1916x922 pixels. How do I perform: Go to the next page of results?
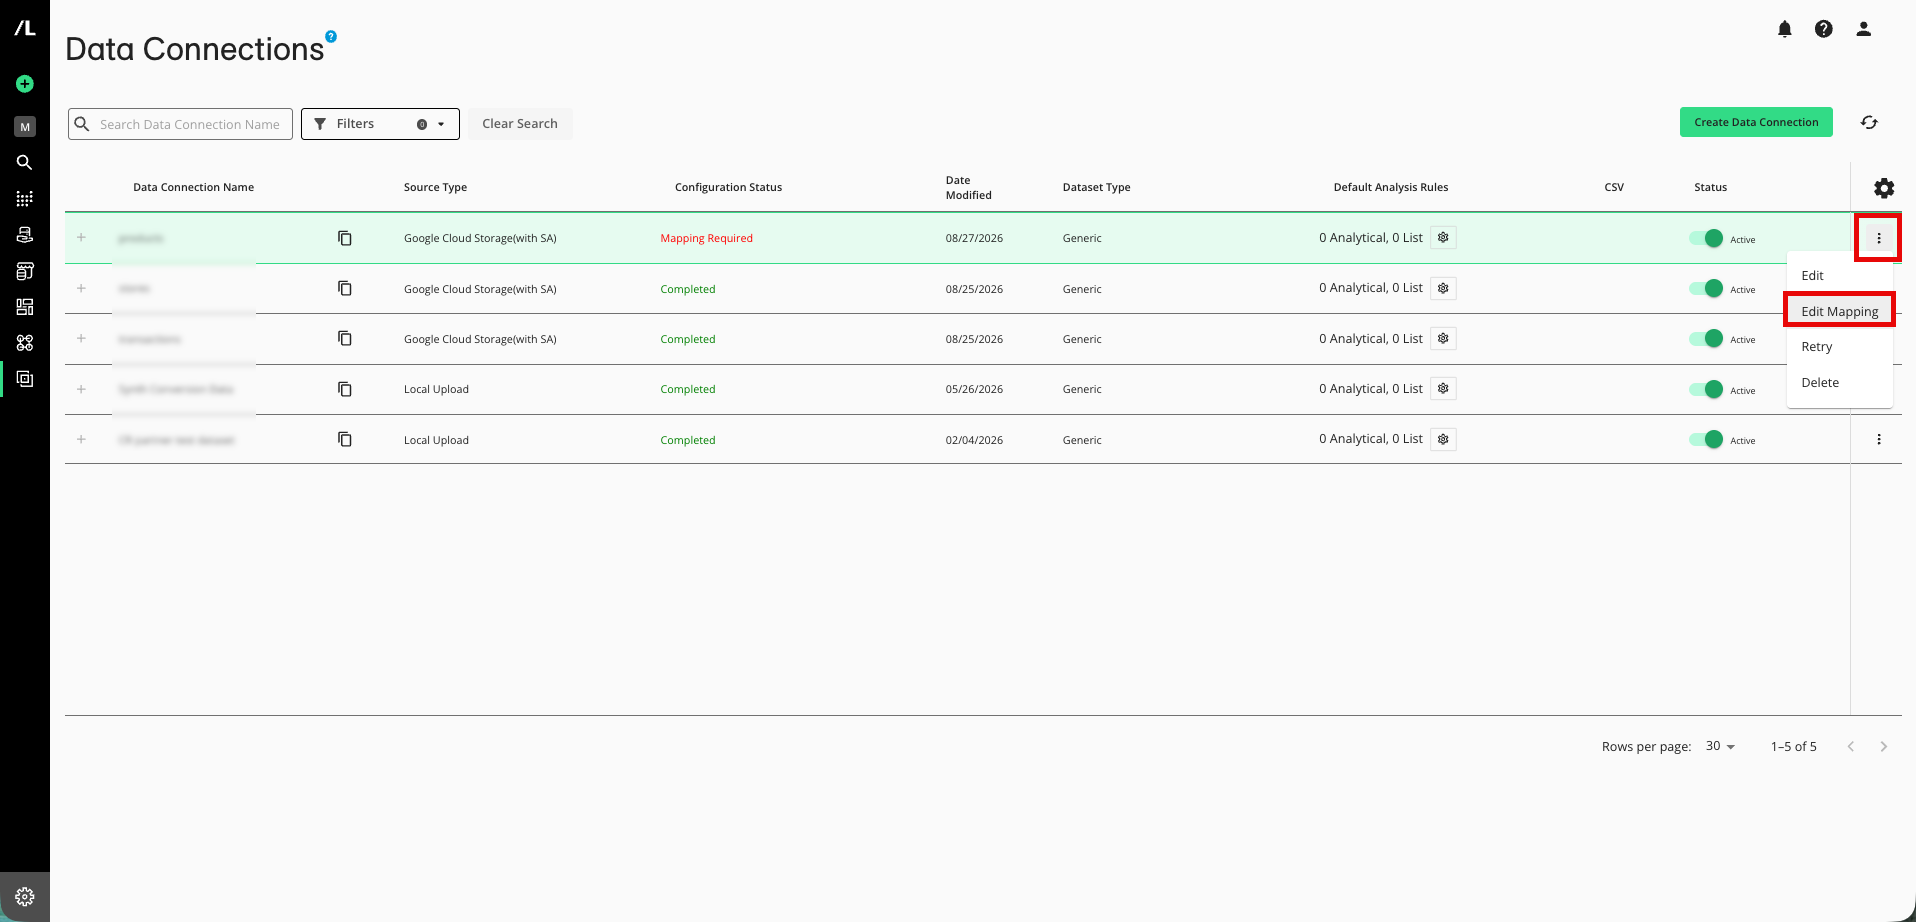coord(1884,746)
